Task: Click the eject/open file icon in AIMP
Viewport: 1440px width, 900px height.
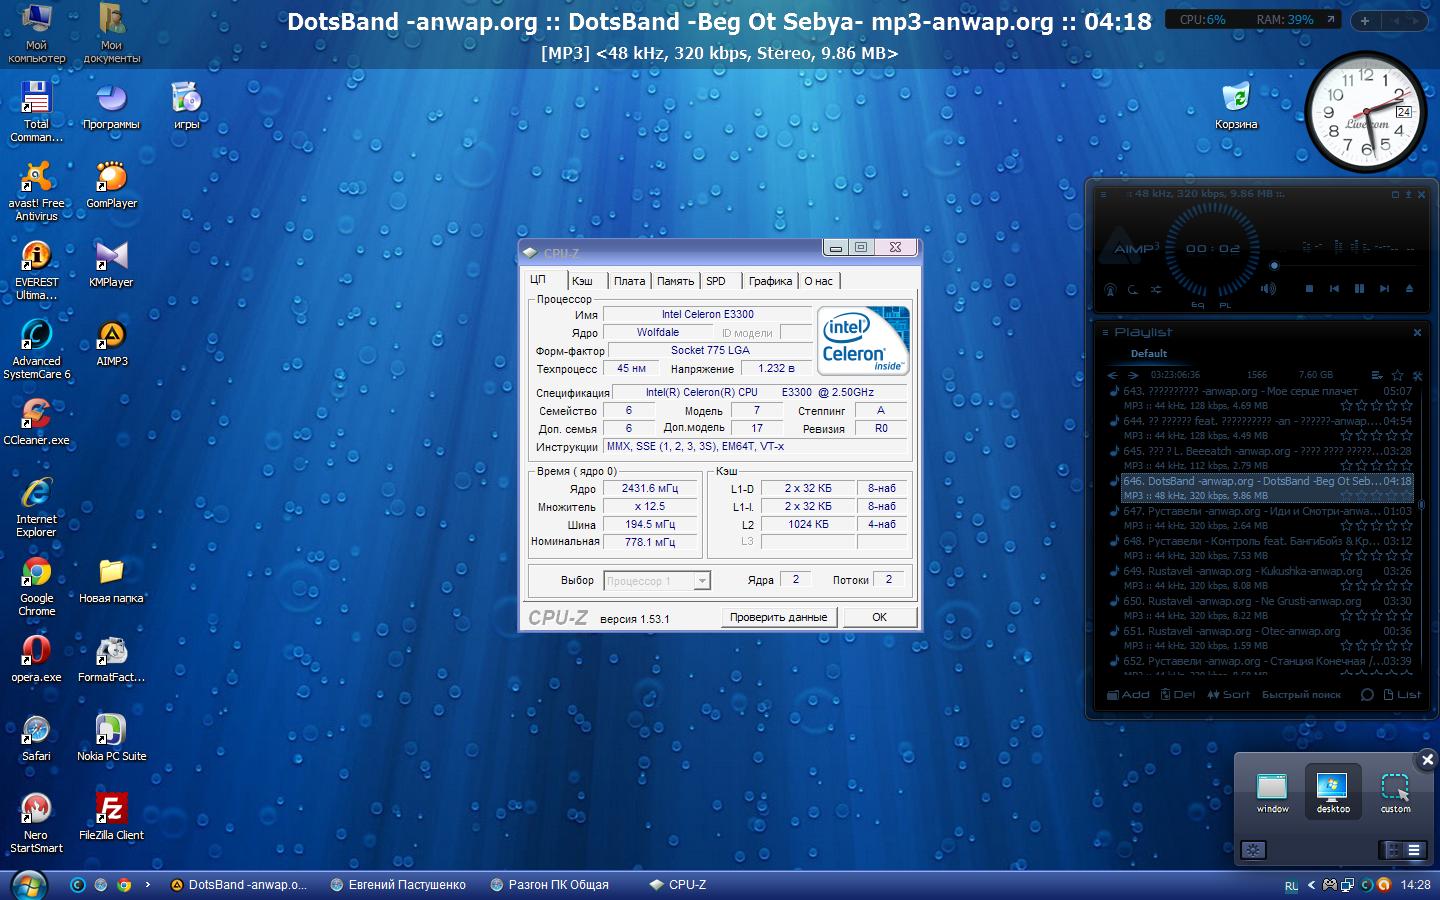Action: point(1409,288)
